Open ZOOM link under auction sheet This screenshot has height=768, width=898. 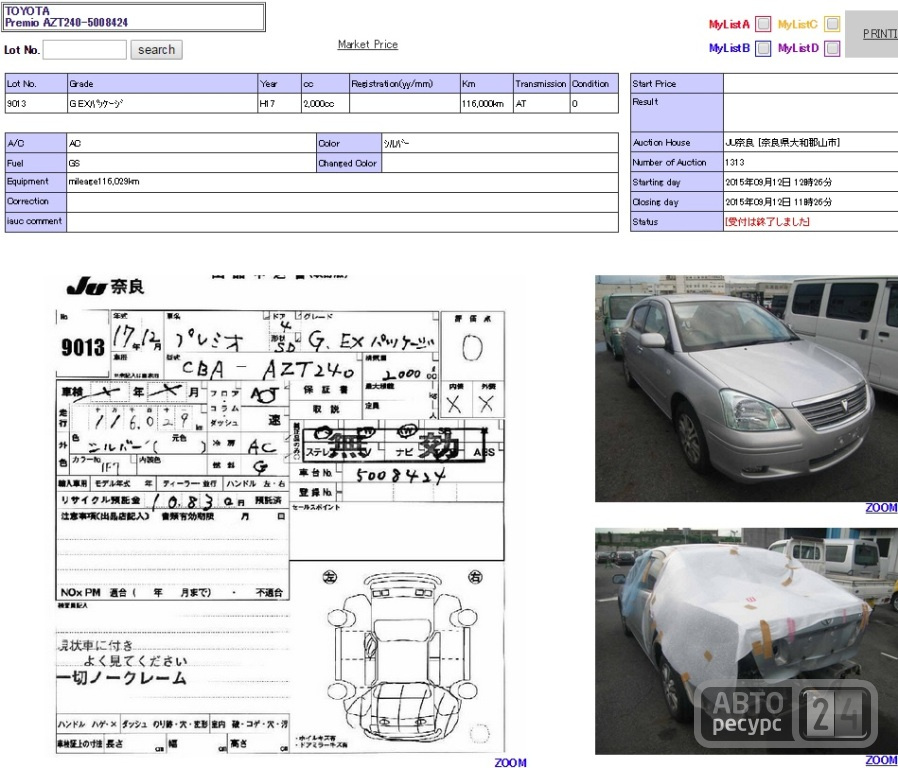[x=510, y=762]
